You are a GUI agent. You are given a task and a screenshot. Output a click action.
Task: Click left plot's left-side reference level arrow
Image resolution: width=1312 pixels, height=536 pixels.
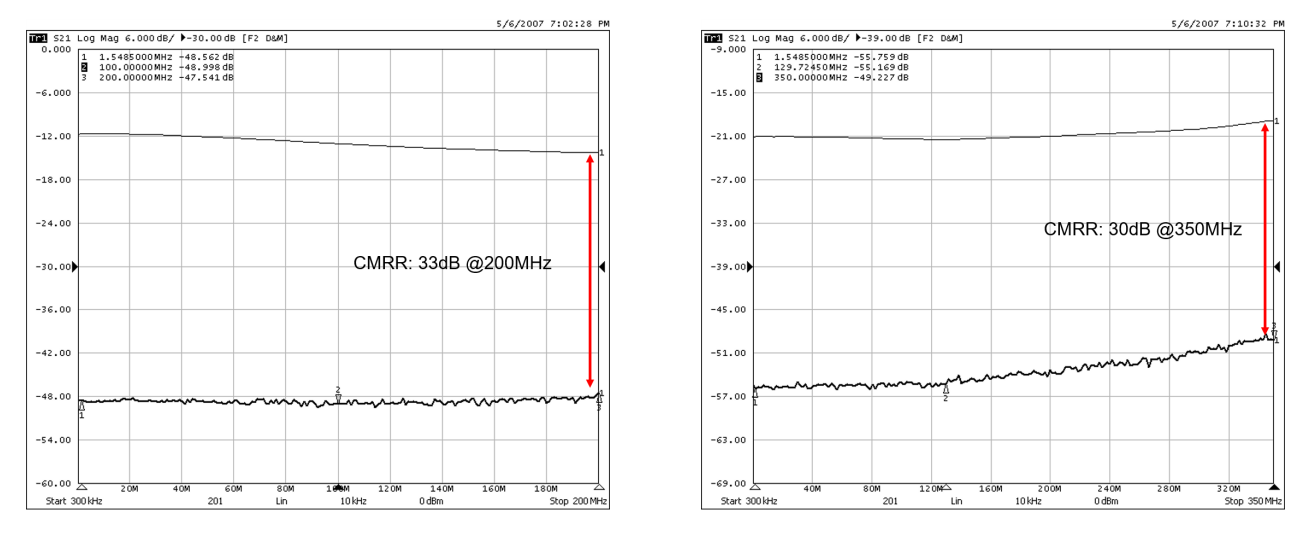point(74,267)
